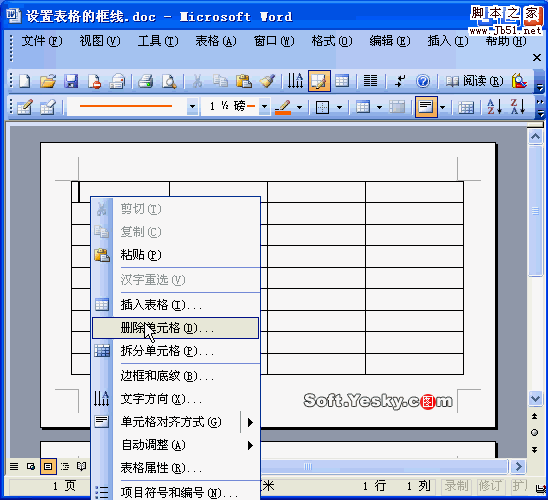Click the horizontal scrollbar right arrow

pos(518,466)
